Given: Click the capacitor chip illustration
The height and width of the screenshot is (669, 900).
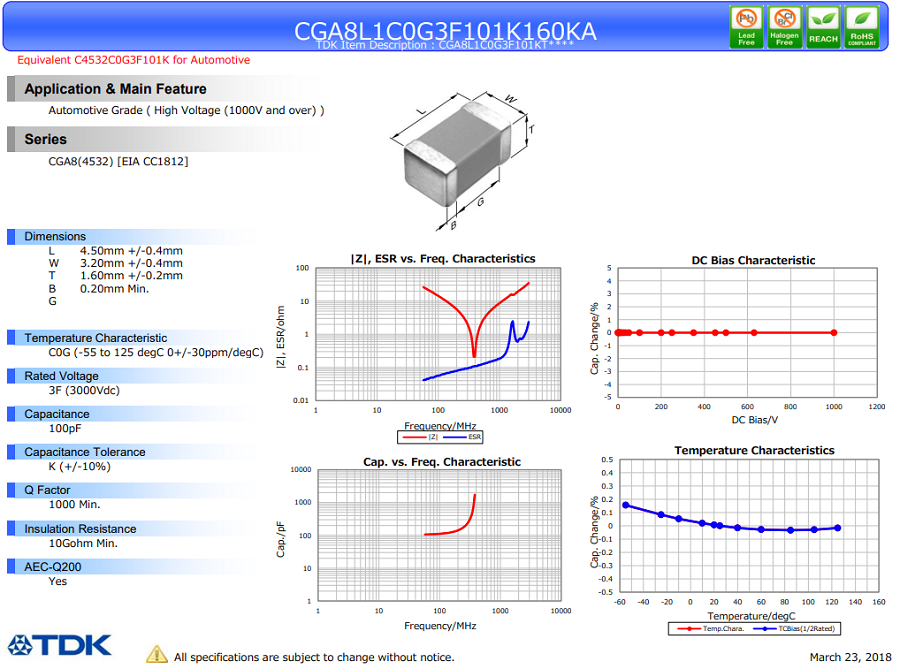Looking at the screenshot, I should click(457, 155).
